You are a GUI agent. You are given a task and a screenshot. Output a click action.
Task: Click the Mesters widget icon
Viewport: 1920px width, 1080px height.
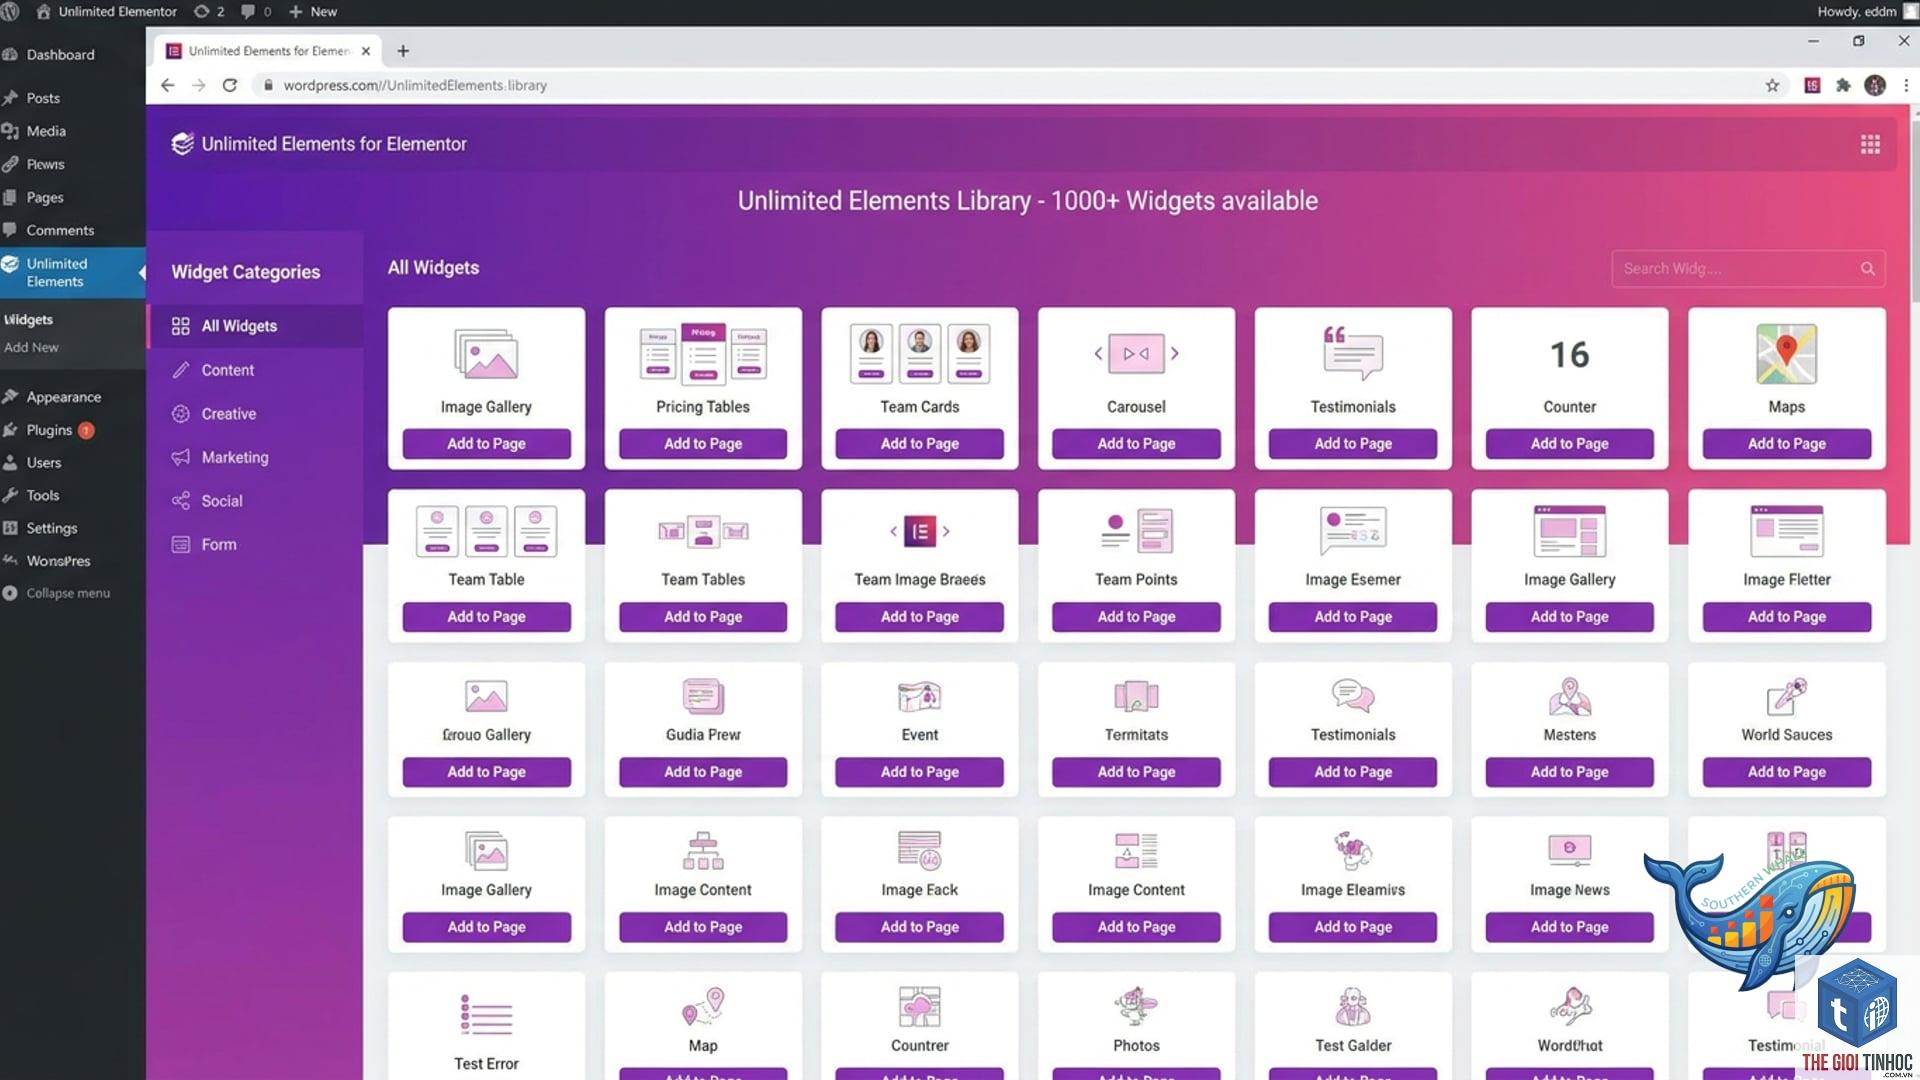(x=1569, y=696)
